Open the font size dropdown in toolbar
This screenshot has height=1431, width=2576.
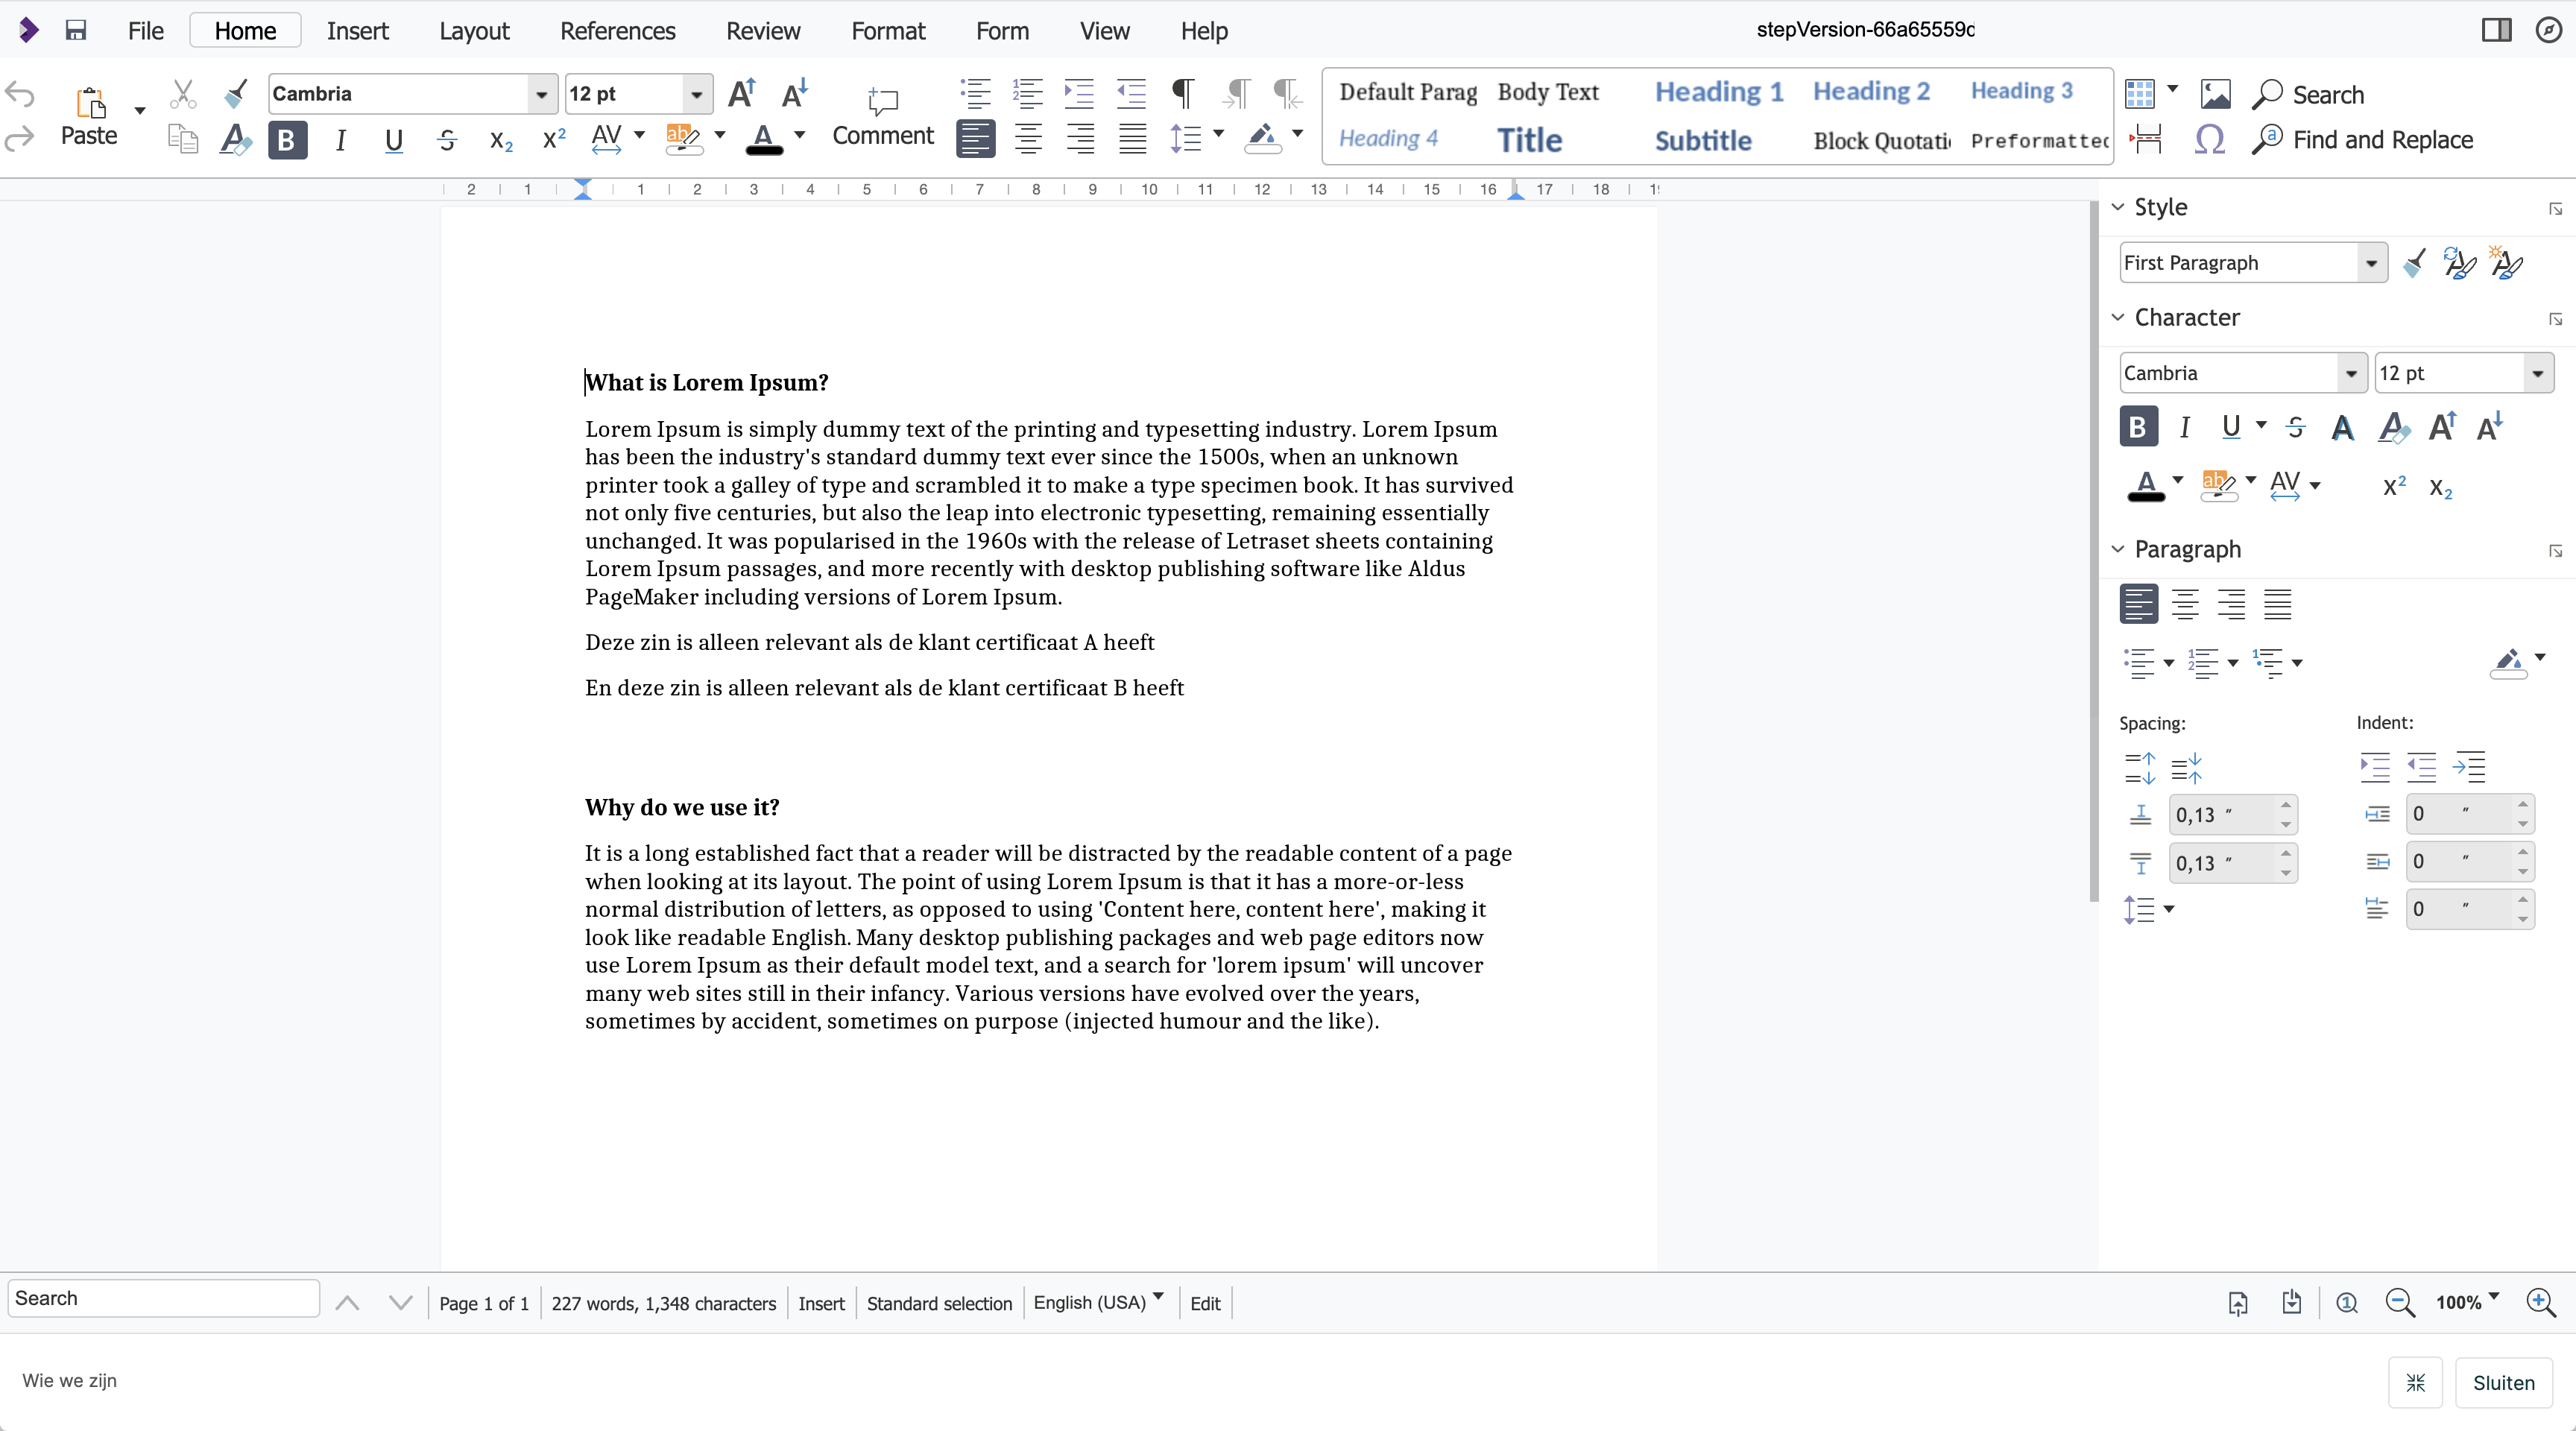(696, 94)
